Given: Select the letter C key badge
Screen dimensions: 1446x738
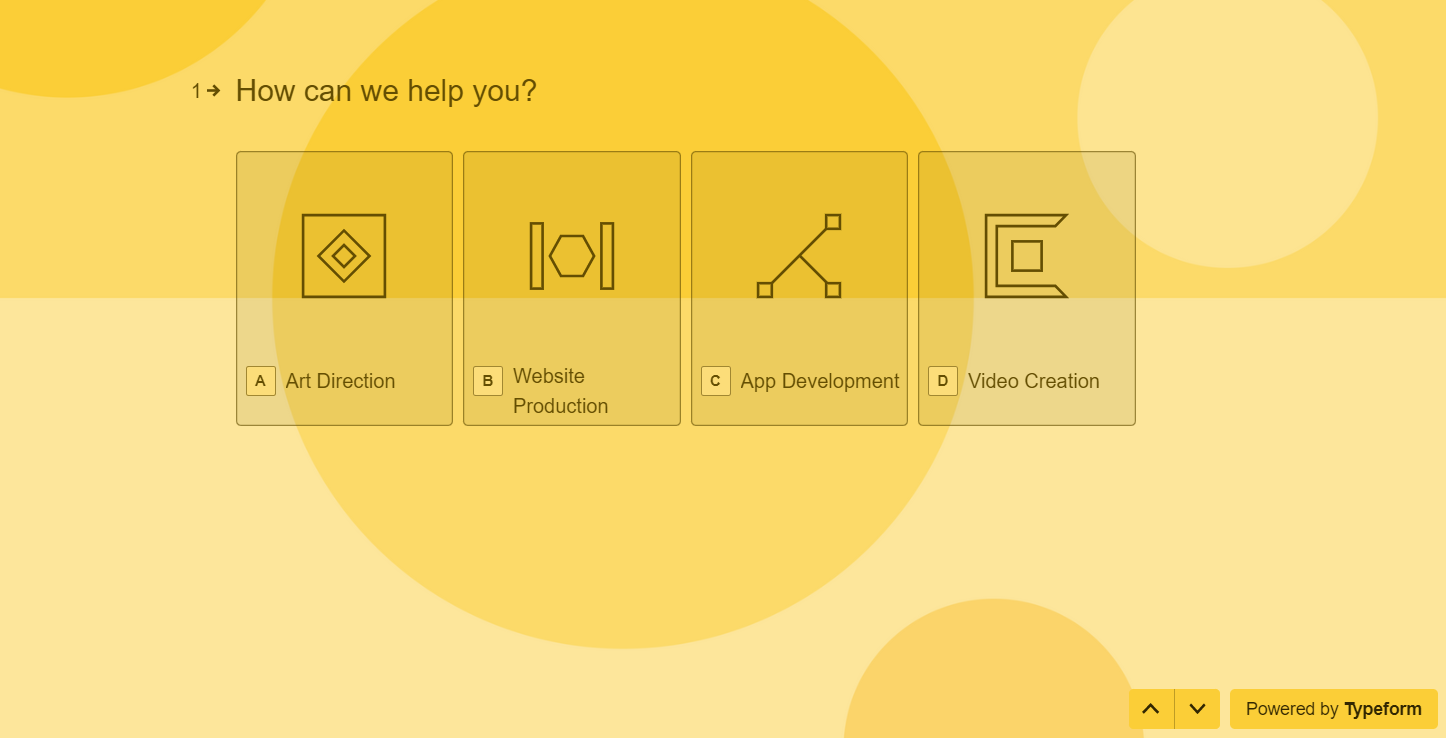Looking at the screenshot, I should pyautogui.click(x=716, y=381).
